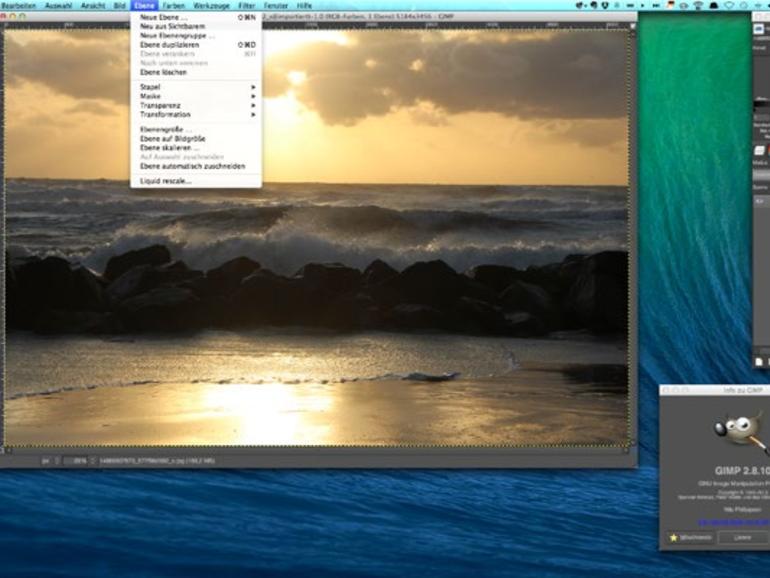Screen dimensions: 770x578
Task: Open the Hilfe menu
Action: coord(304,5)
